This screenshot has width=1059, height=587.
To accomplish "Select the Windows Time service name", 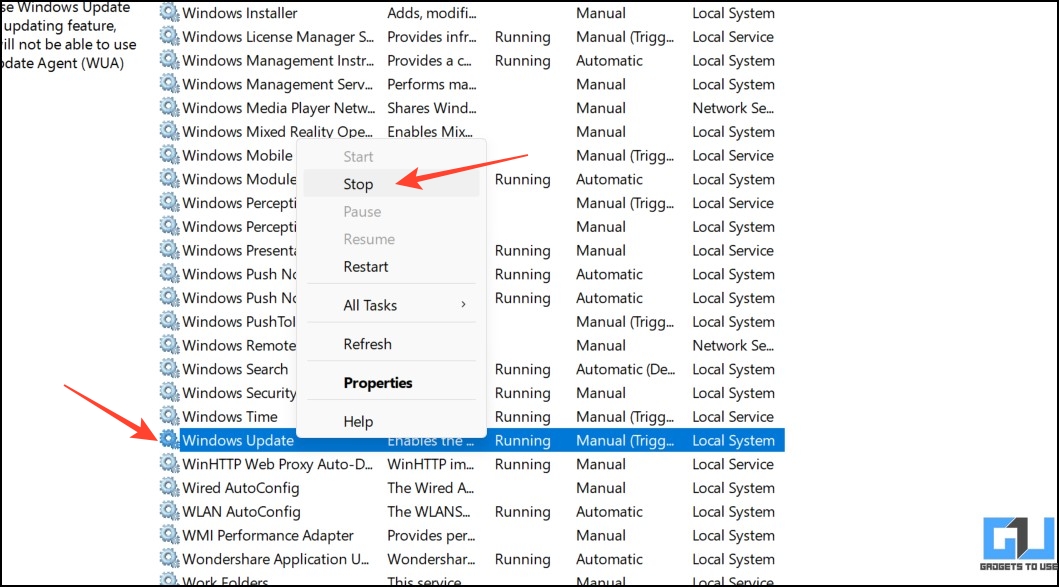I will (x=230, y=417).
